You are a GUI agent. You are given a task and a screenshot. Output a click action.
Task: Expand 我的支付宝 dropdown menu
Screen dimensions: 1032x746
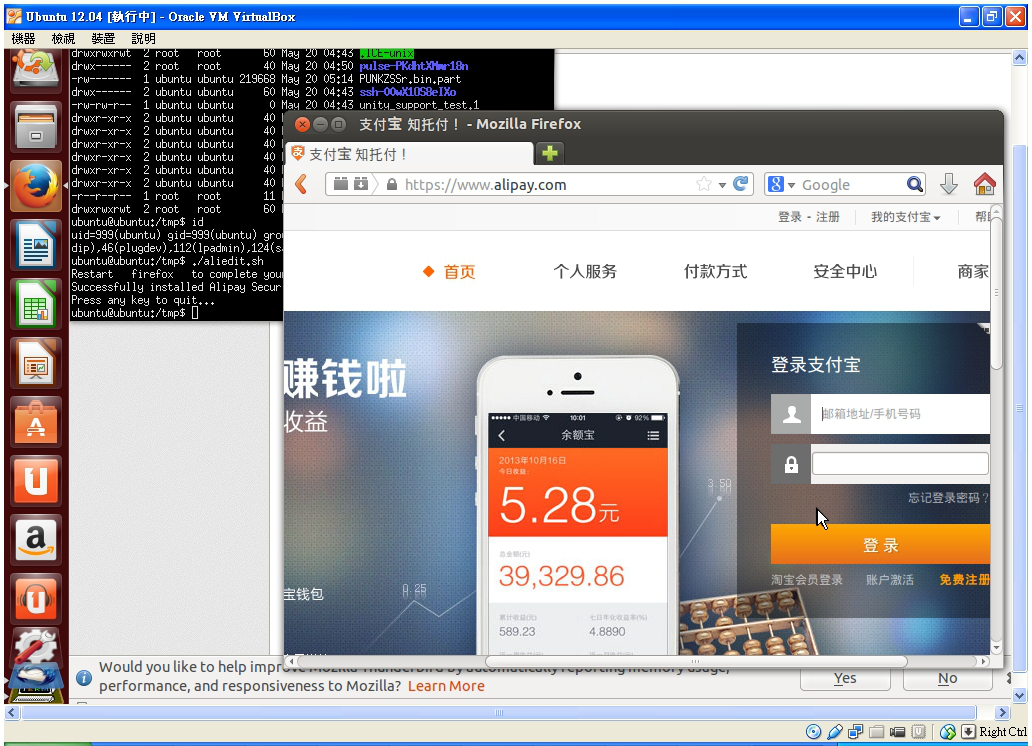click(906, 217)
